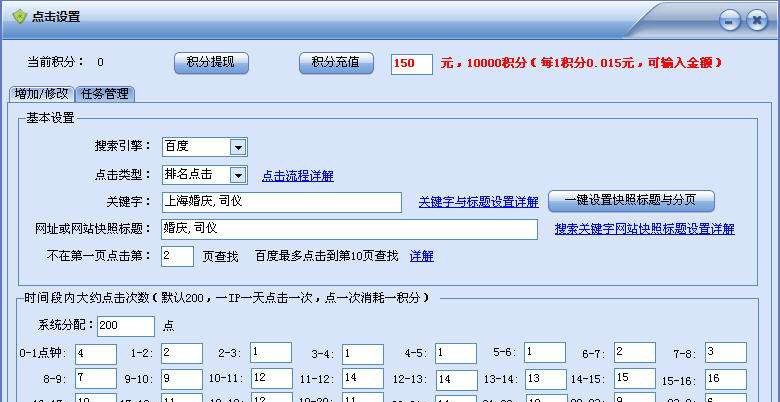
Task: Select the 1-2 hour click count field
Action: (182, 353)
